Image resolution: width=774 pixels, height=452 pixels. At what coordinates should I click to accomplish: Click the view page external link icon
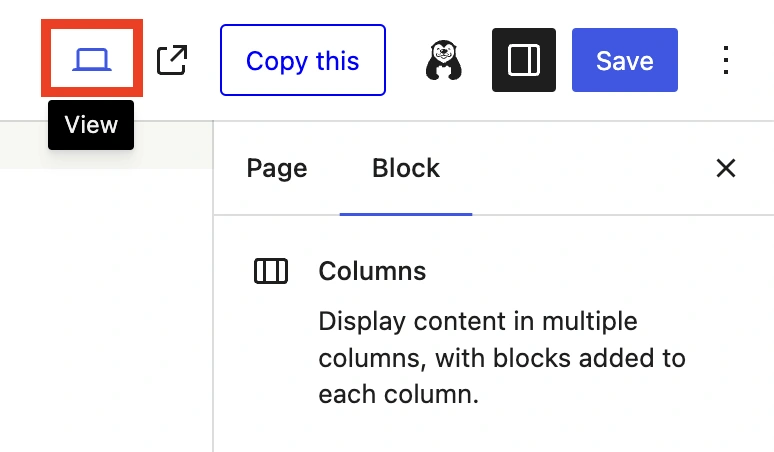point(172,60)
